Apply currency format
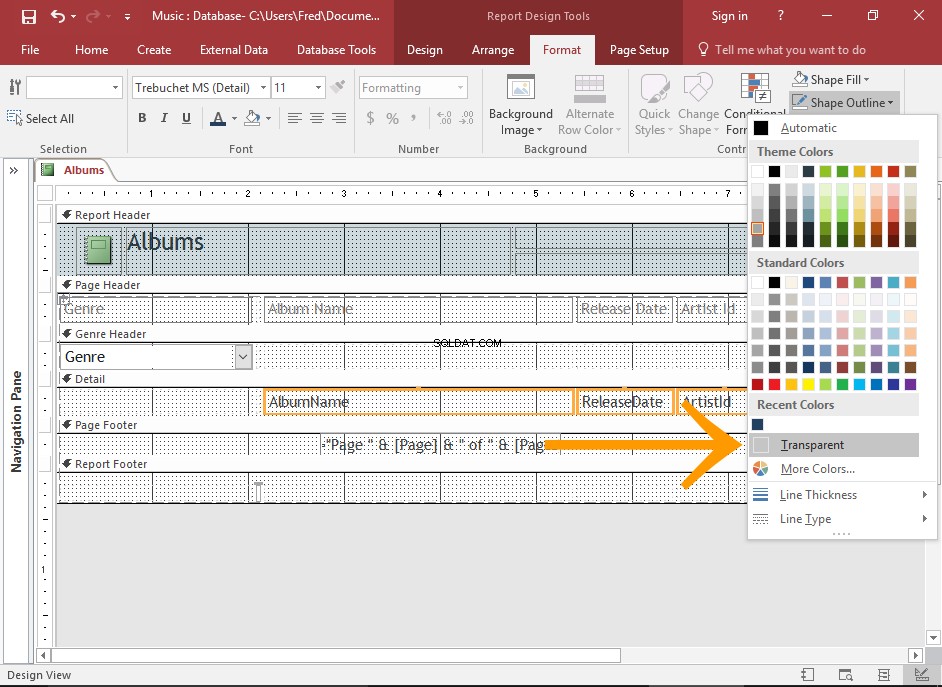Image resolution: width=942 pixels, height=687 pixels. click(x=371, y=118)
